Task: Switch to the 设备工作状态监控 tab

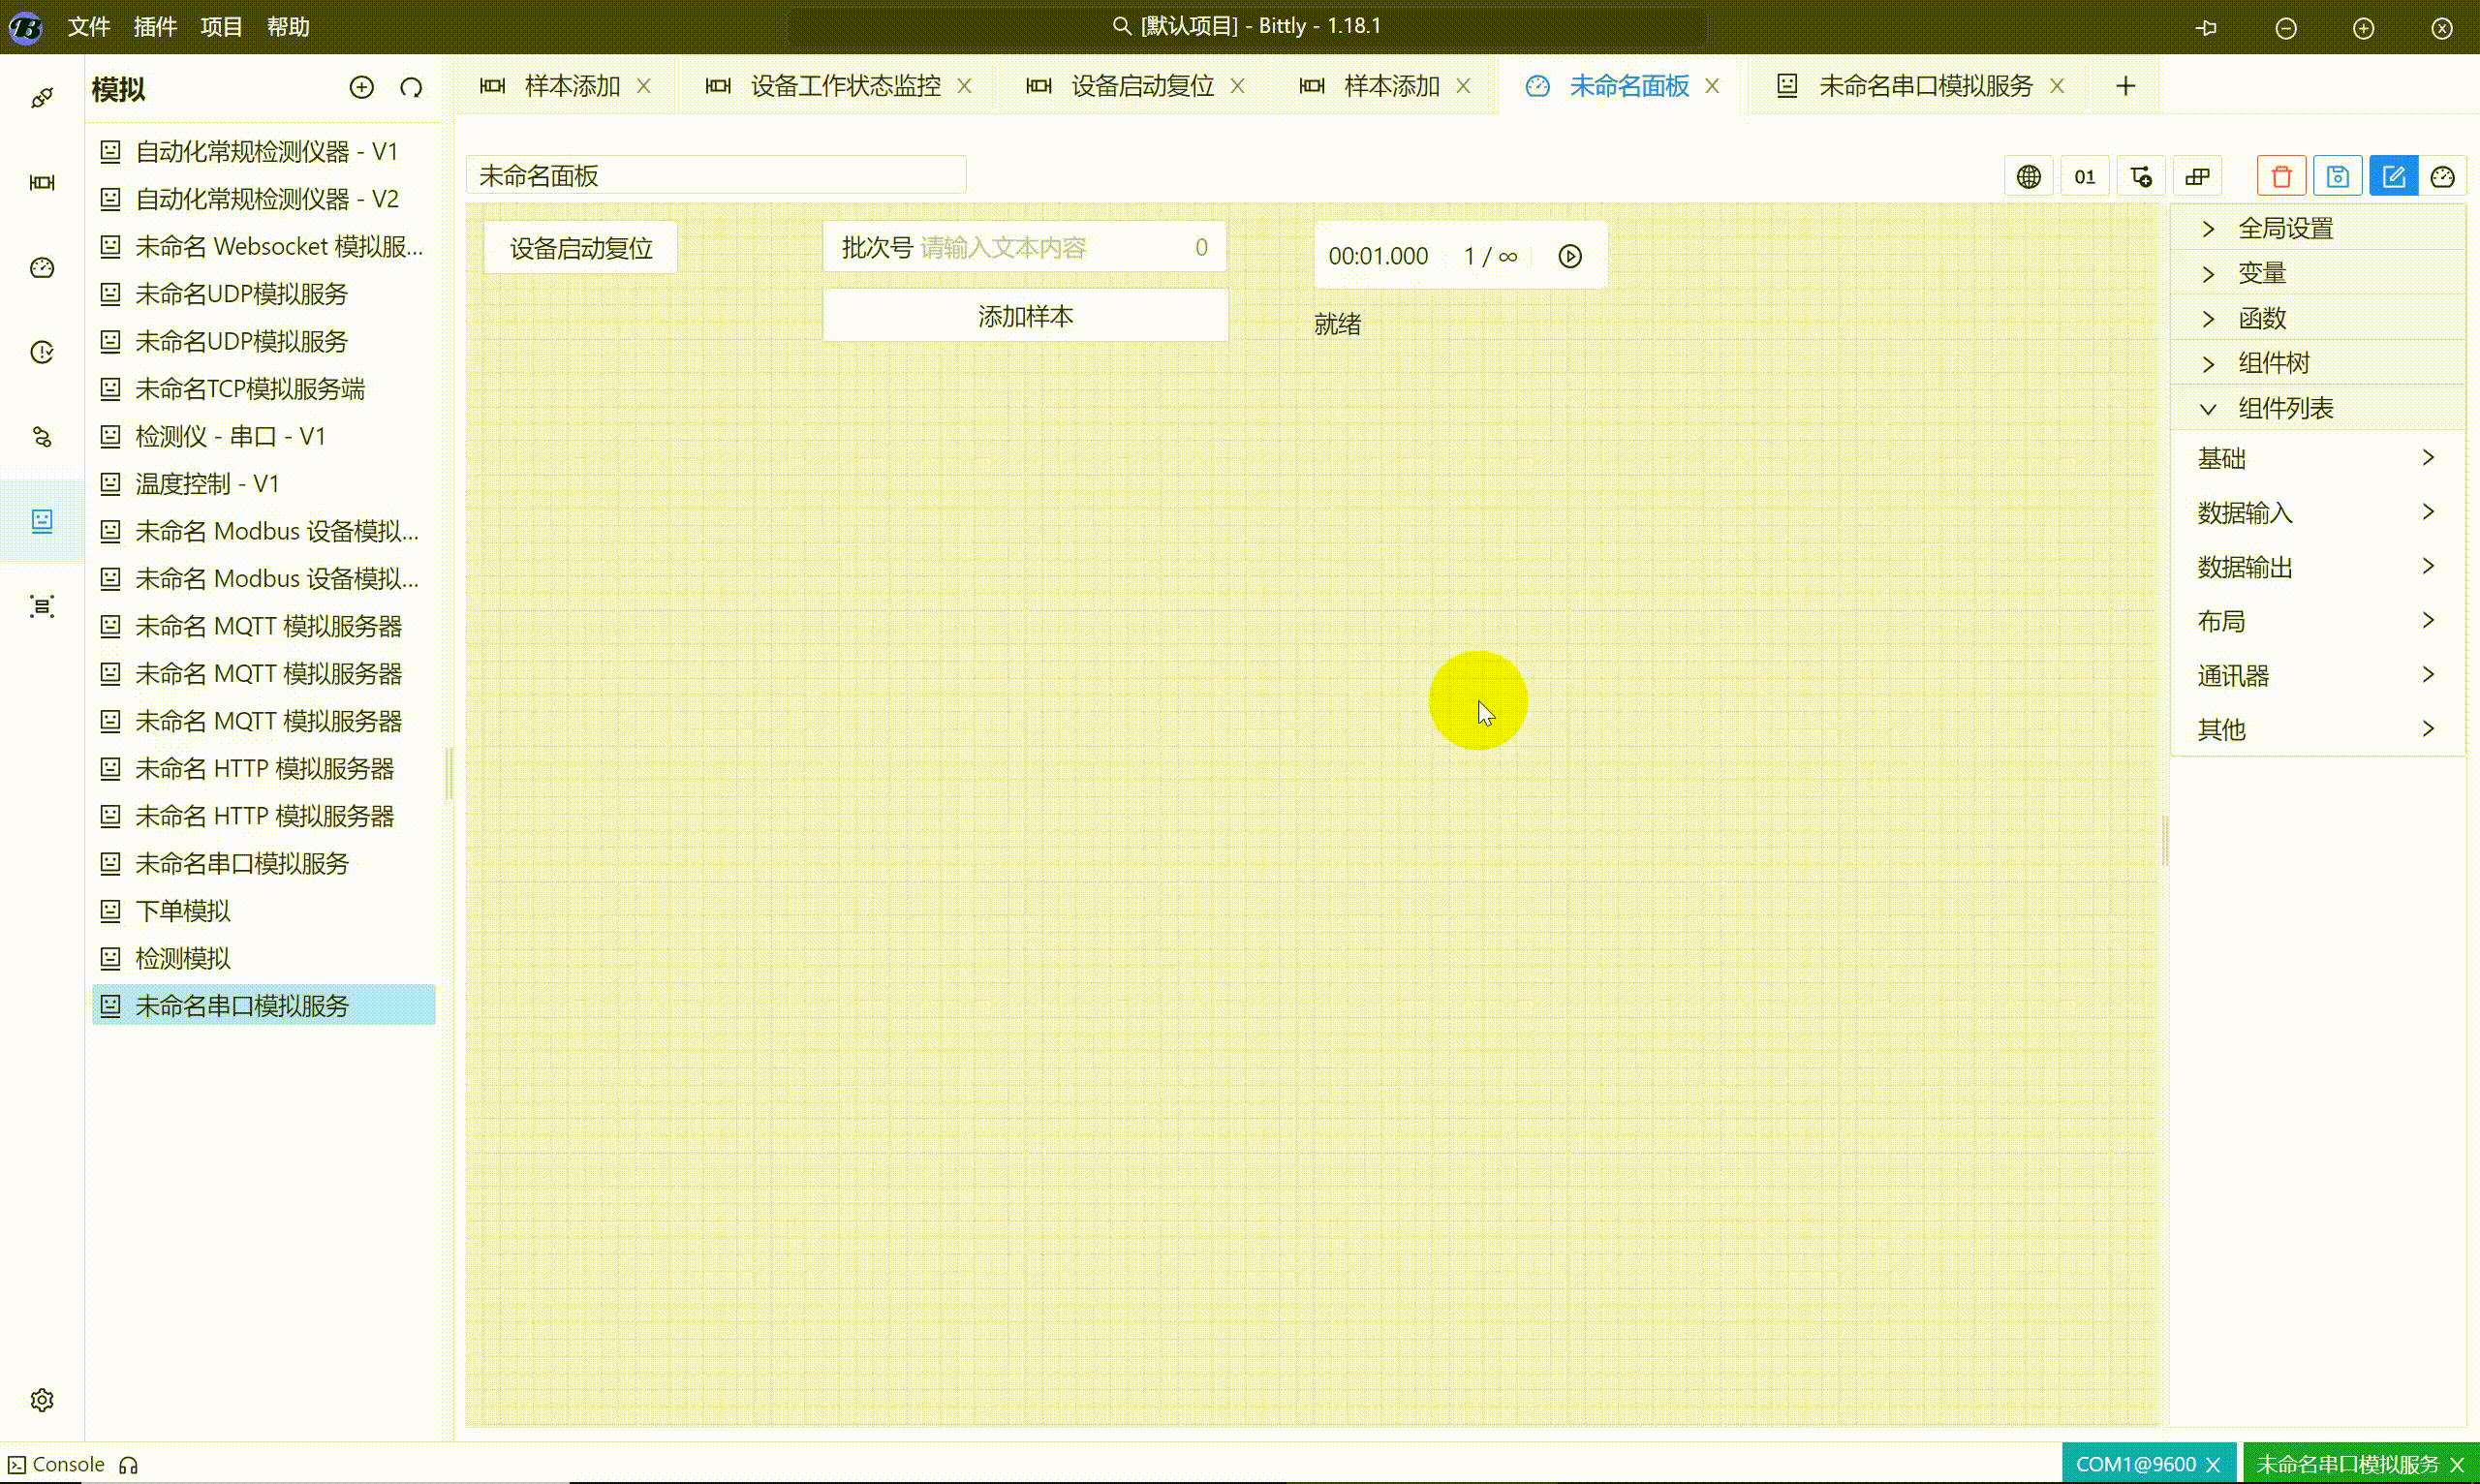Action: tap(845, 85)
